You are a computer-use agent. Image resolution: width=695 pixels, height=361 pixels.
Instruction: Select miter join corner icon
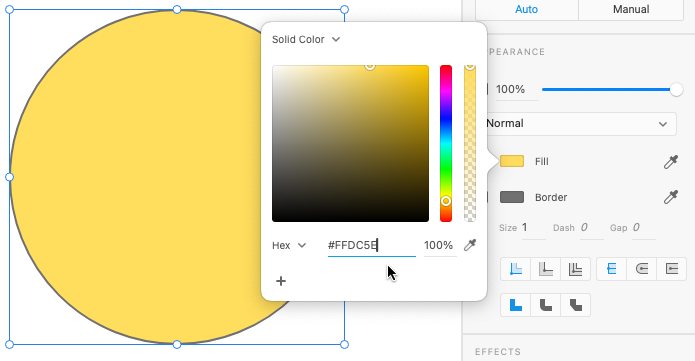click(x=515, y=305)
